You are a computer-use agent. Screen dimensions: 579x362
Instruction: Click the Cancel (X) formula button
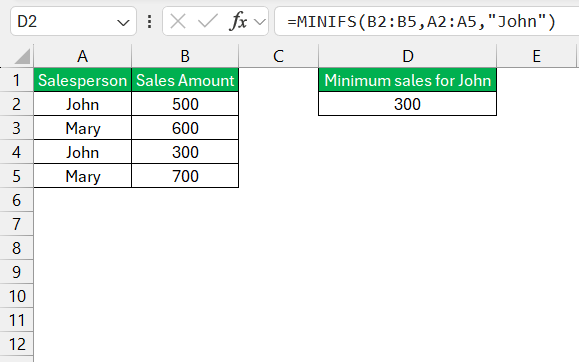(x=178, y=22)
